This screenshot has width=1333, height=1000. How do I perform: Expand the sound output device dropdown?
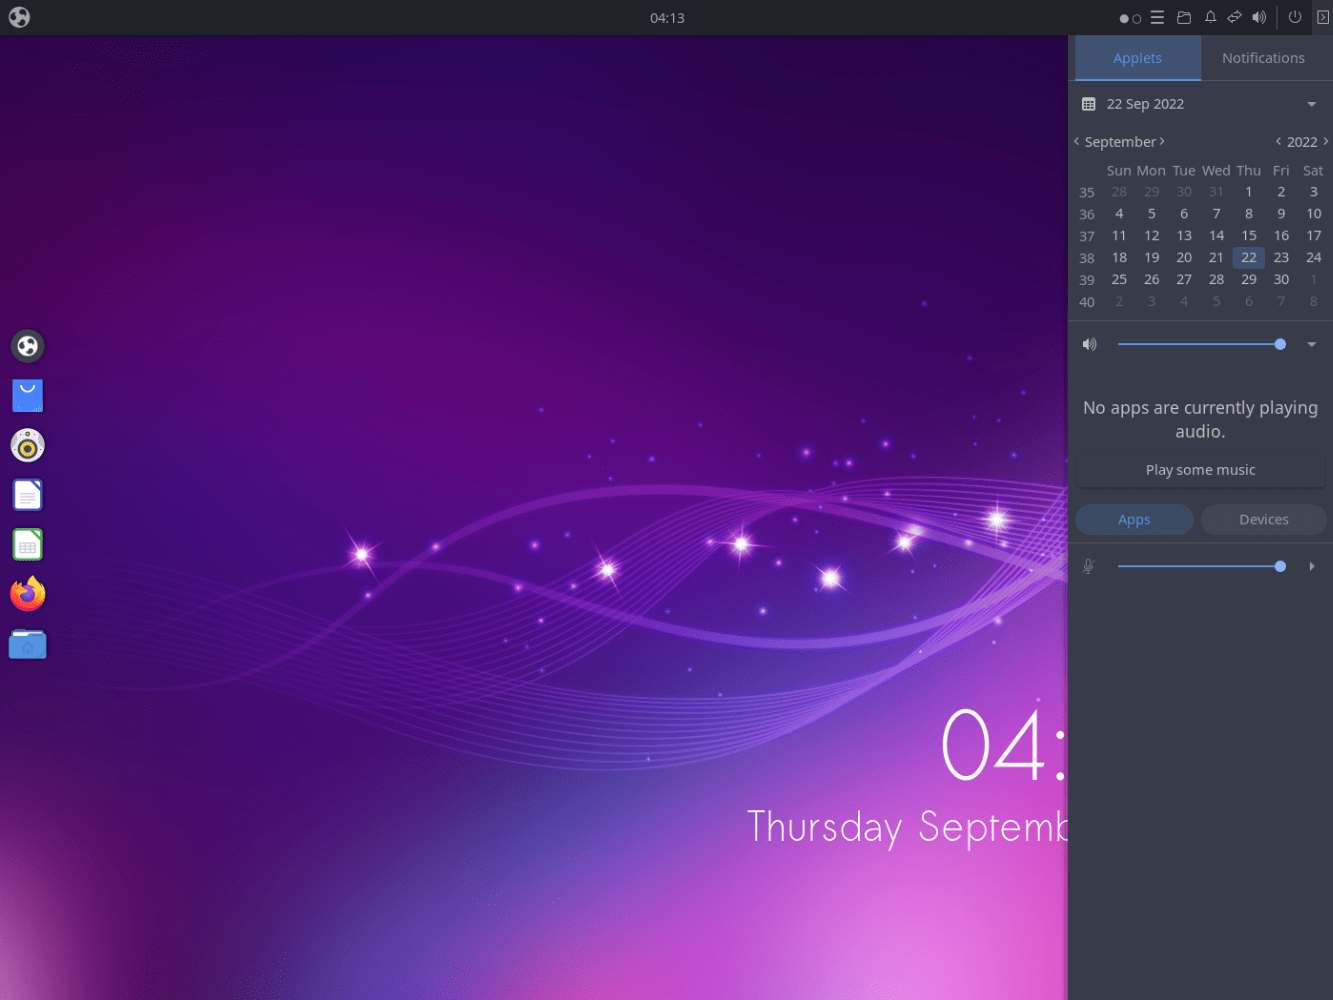coord(1311,343)
